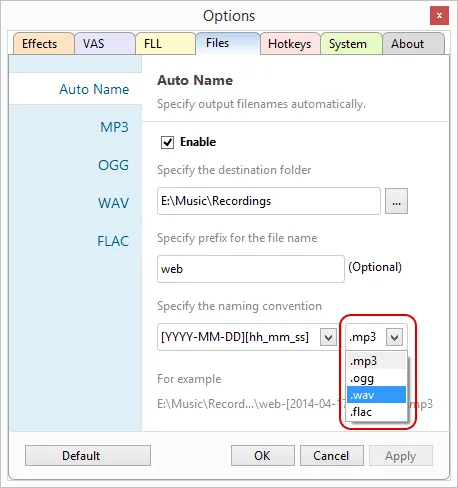458x488 pixels.
Task: Select Auto Name in the sidebar
Action: (x=75, y=89)
